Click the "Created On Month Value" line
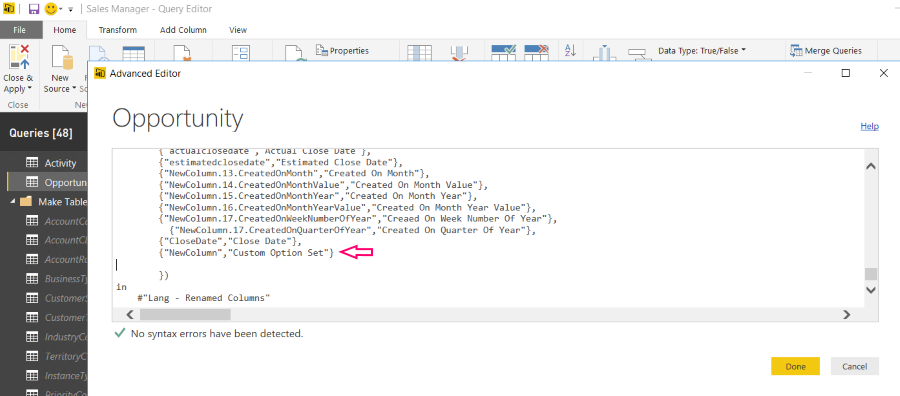 [x=324, y=185]
